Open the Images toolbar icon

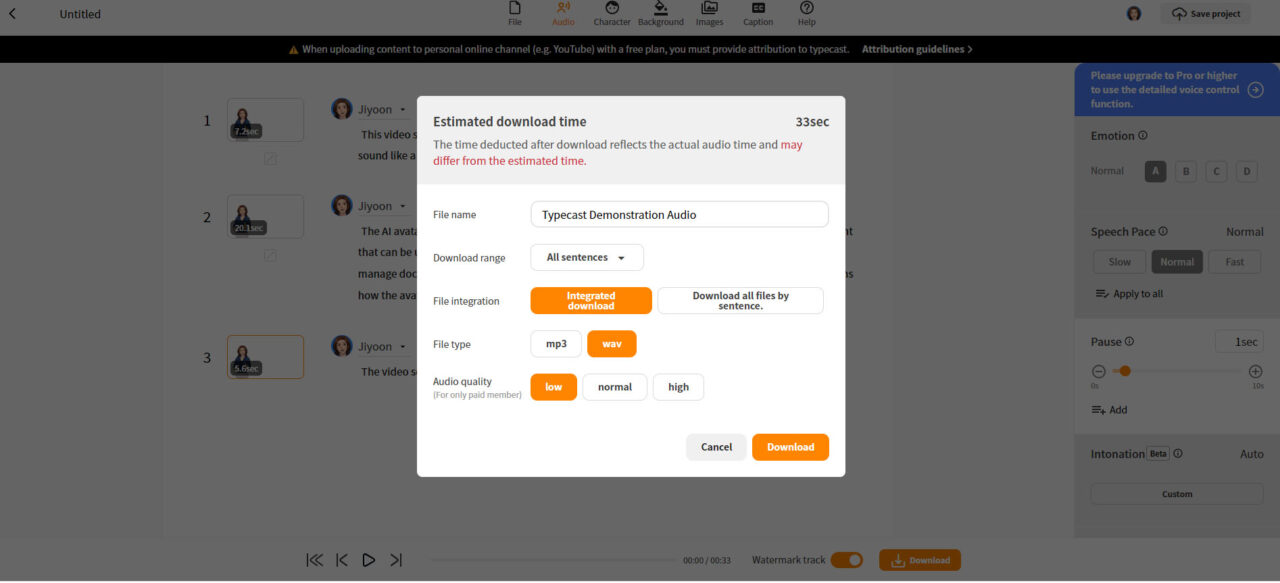709,13
